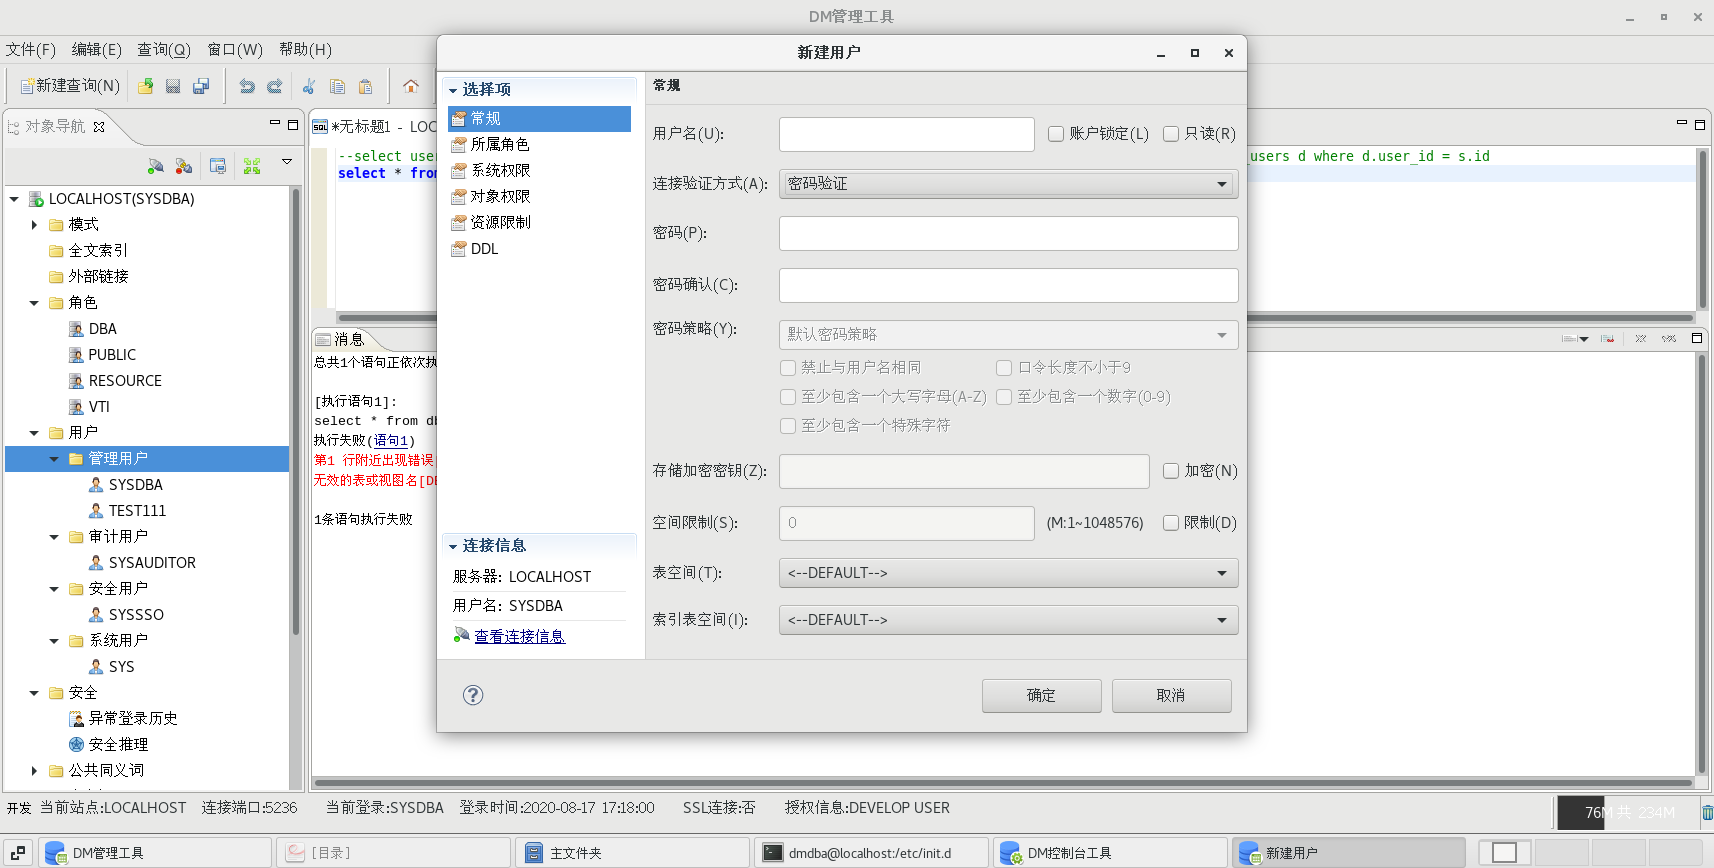The height and width of the screenshot is (868, 1714).
Task: Open the 查询 menu
Action: pos(163,50)
